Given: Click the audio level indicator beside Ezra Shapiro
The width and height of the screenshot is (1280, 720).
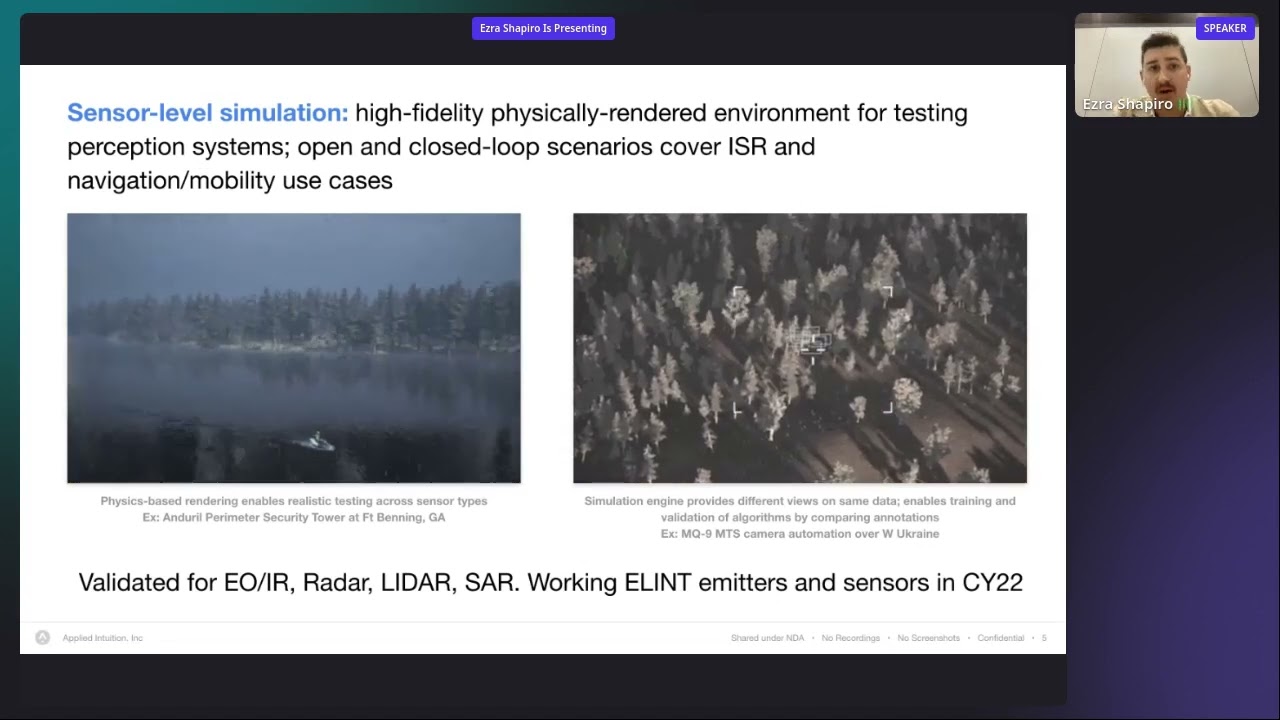Looking at the screenshot, I should 1185,104.
